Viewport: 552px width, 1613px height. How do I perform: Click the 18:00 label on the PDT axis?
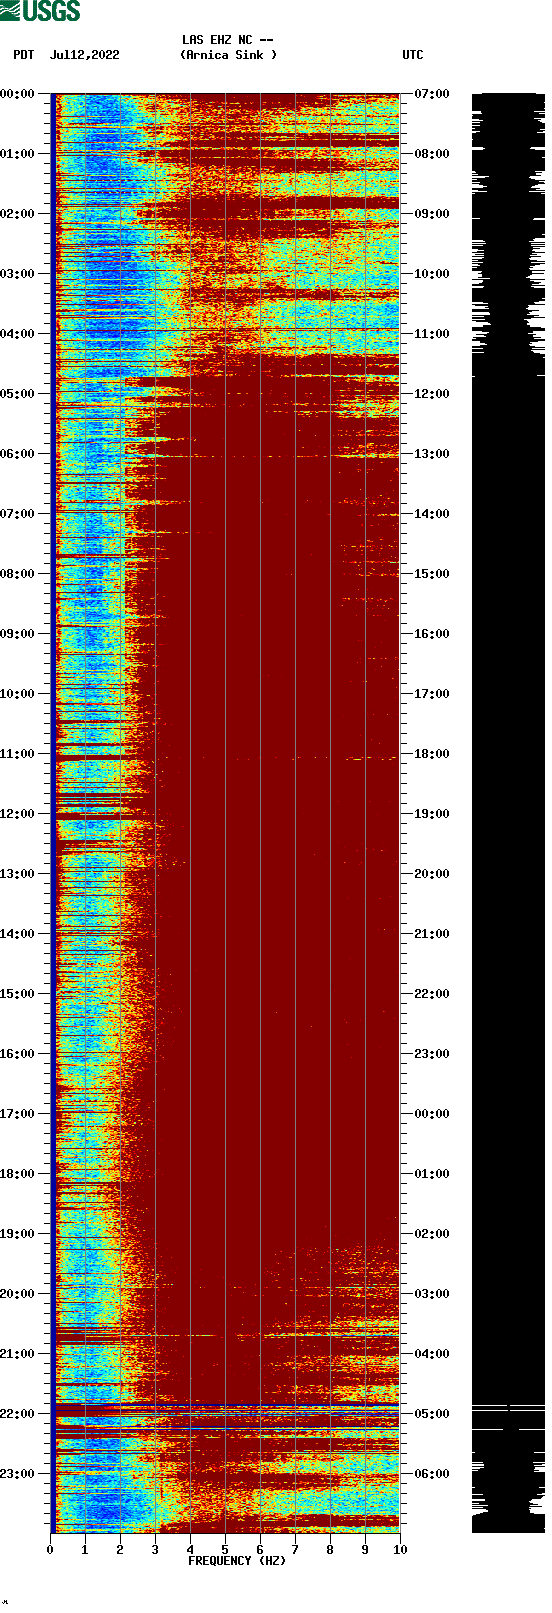pos(18,1174)
